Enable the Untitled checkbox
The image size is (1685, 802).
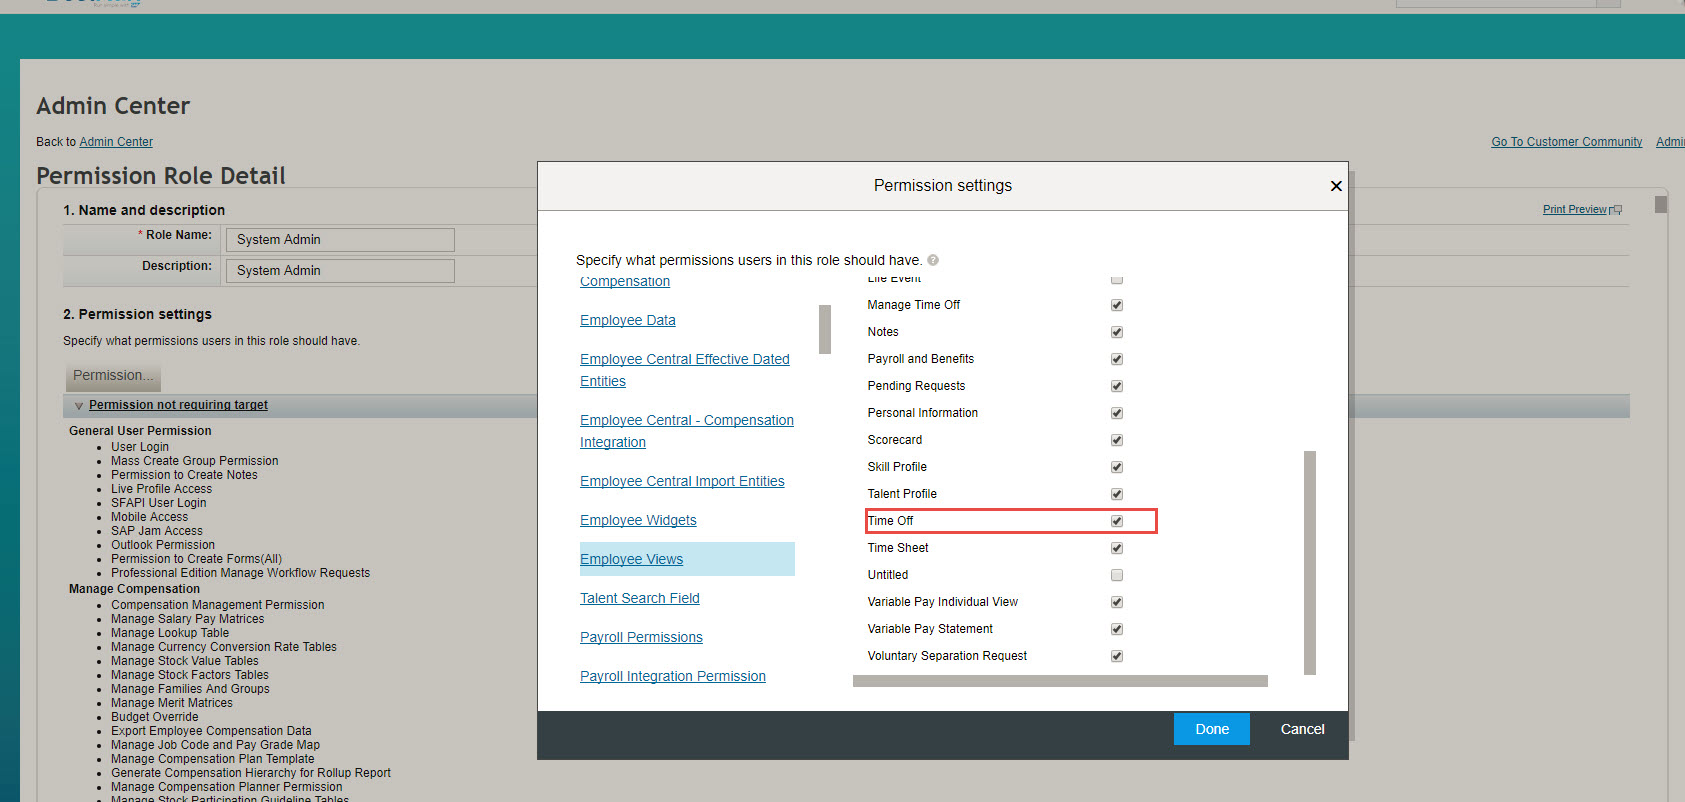1117,575
